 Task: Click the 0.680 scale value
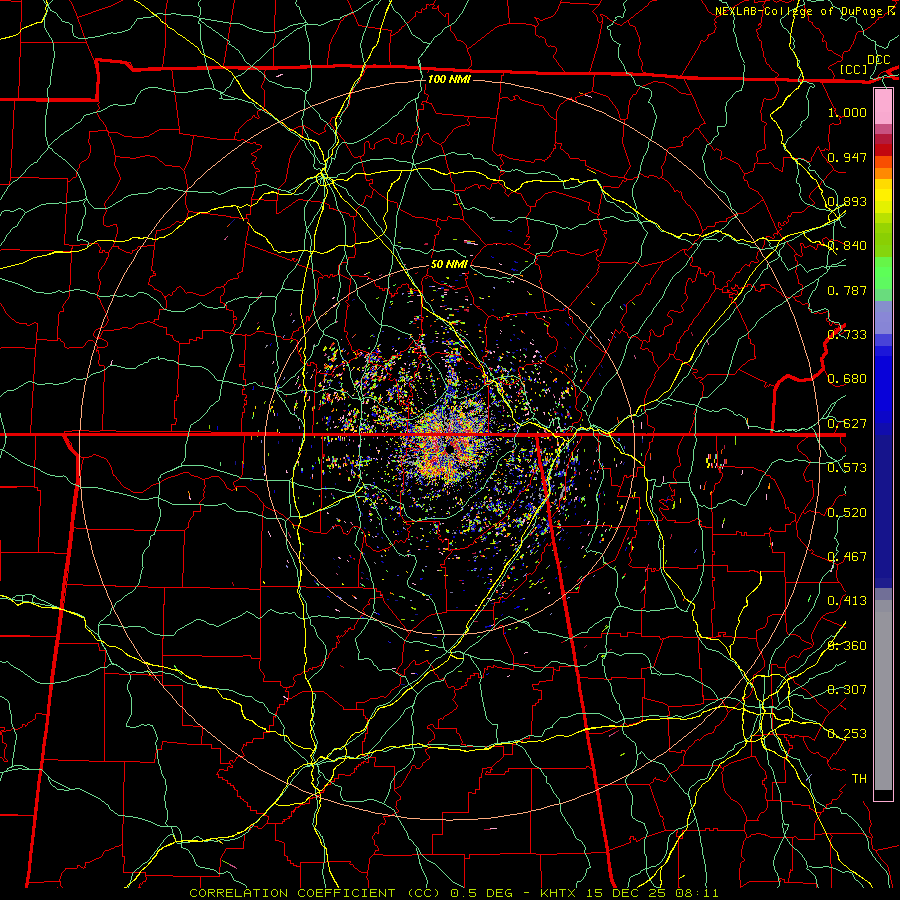point(847,379)
